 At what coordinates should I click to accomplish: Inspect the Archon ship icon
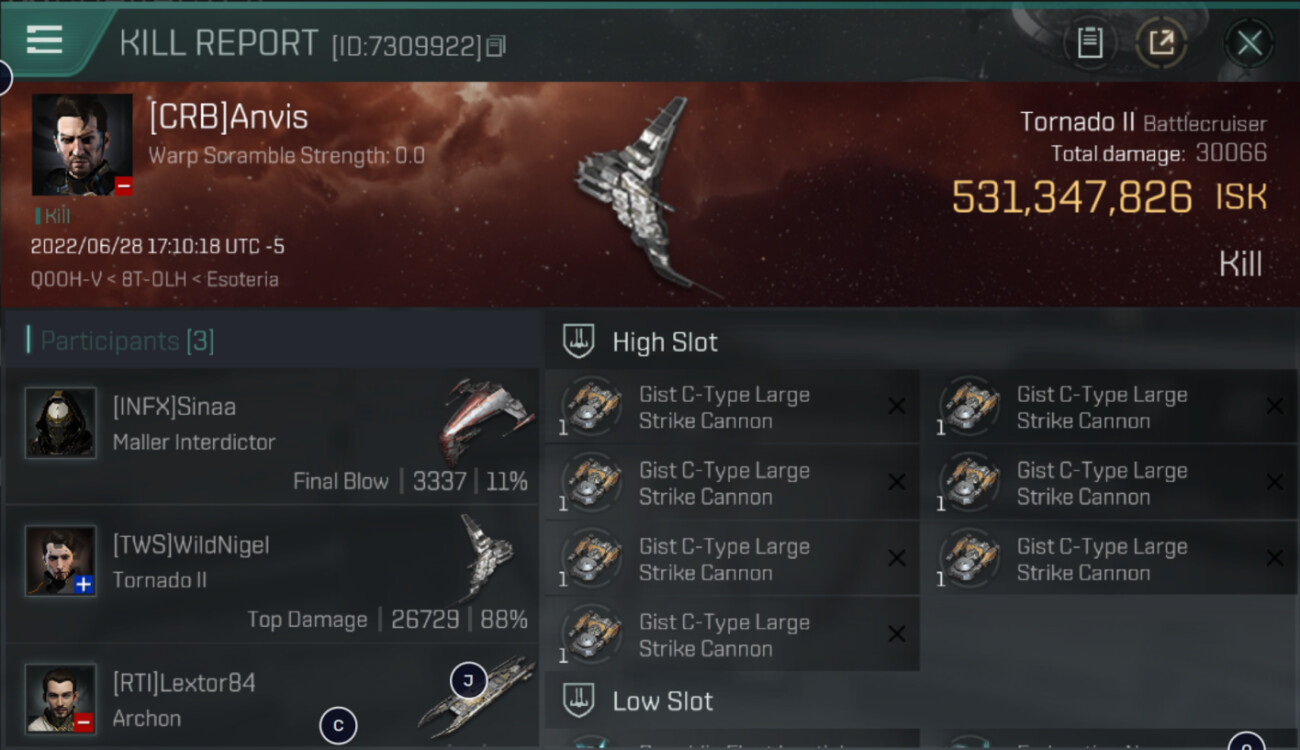tap(476, 695)
